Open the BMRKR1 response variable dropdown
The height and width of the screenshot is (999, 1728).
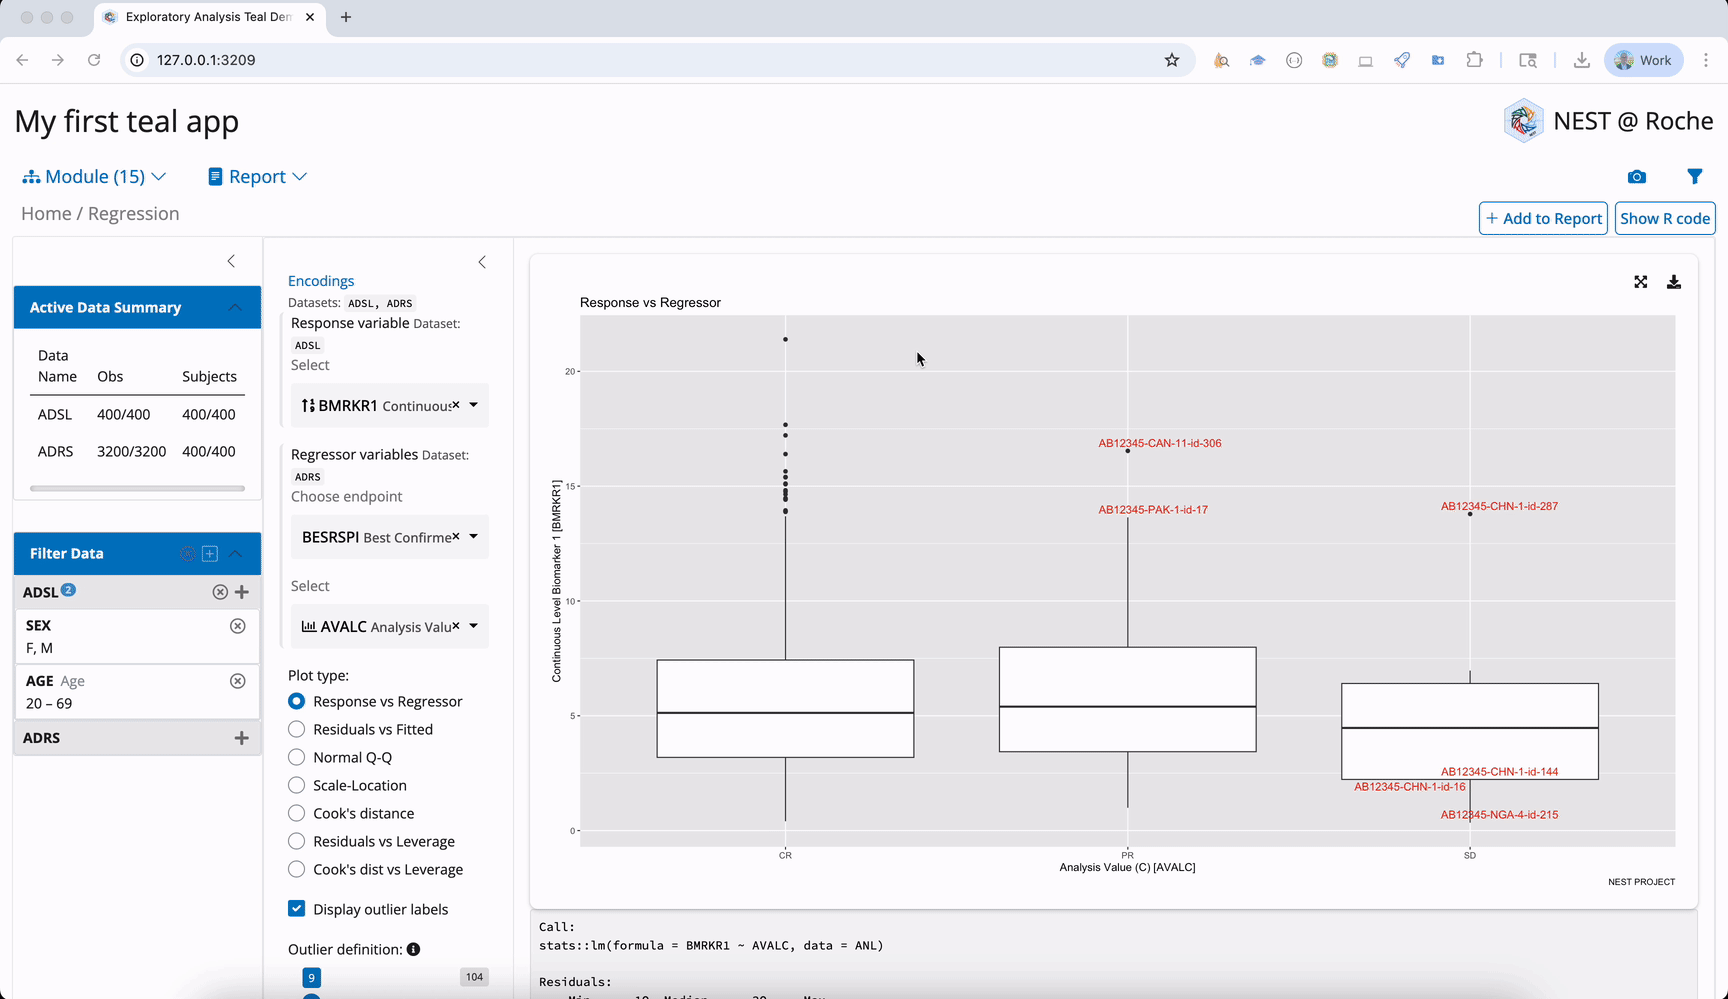[473, 406]
